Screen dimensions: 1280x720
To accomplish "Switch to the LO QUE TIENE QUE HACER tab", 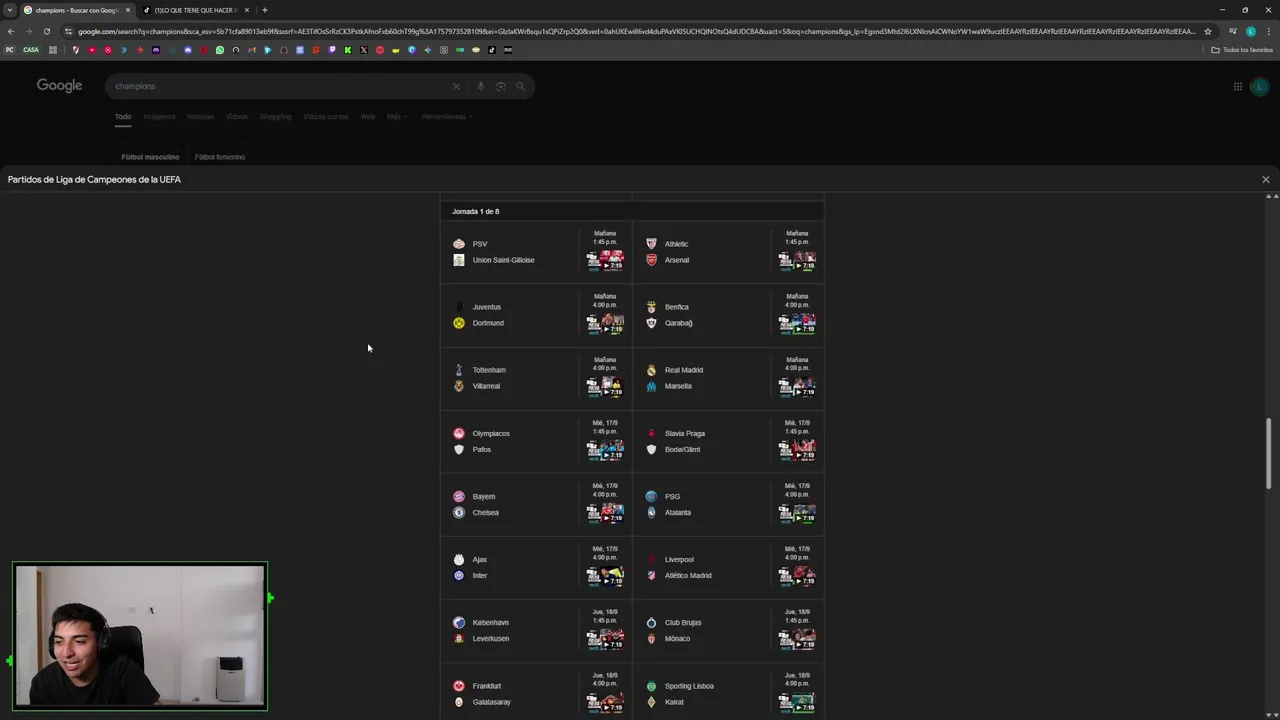I will pos(195,10).
